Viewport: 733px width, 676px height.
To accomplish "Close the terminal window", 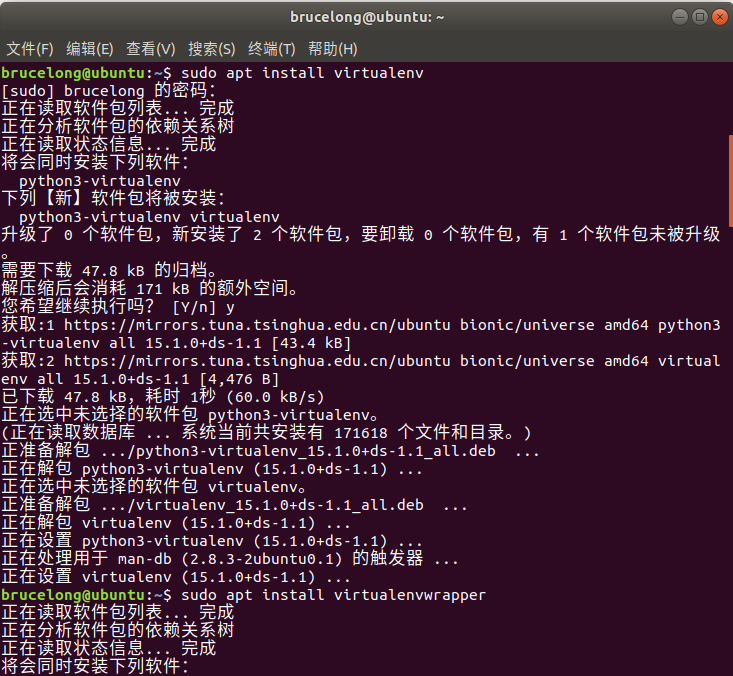I will 720,17.
